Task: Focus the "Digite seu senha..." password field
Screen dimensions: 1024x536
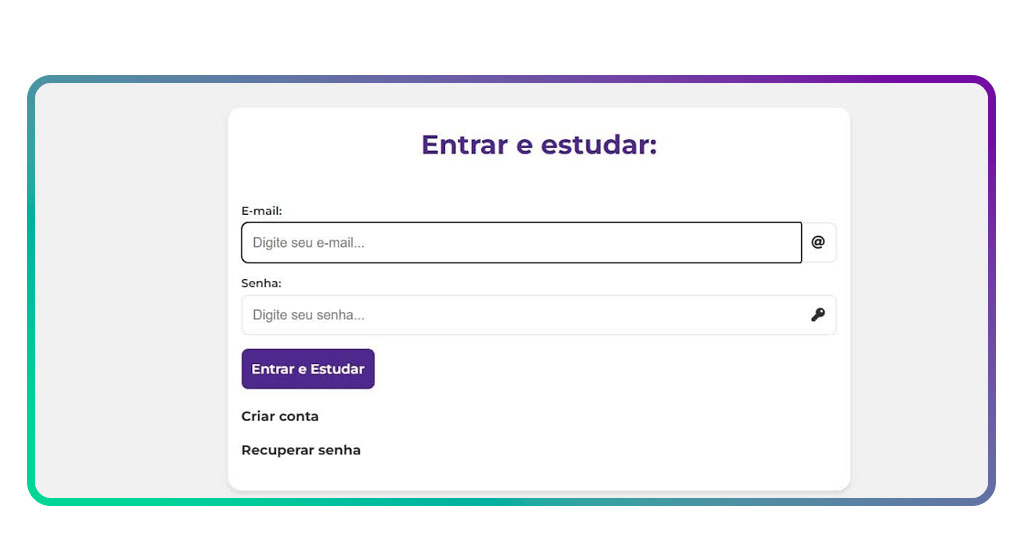Action: pyautogui.click(x=520, y=315)
